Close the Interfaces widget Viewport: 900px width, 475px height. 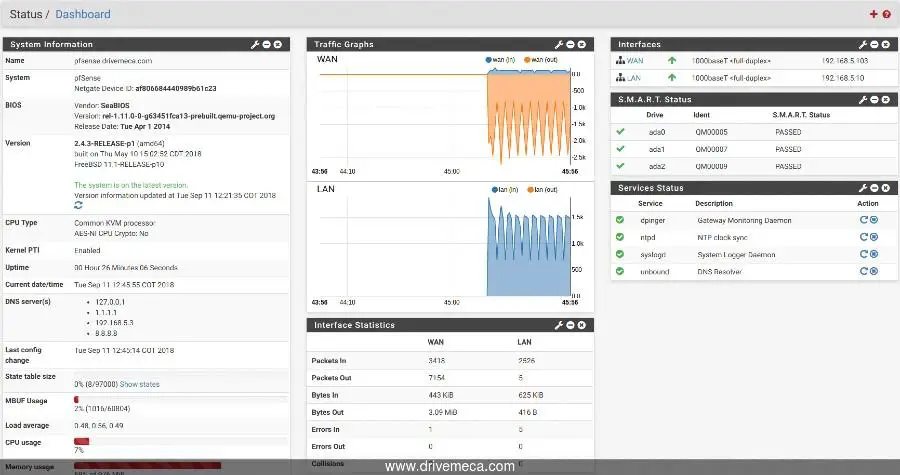886,44
